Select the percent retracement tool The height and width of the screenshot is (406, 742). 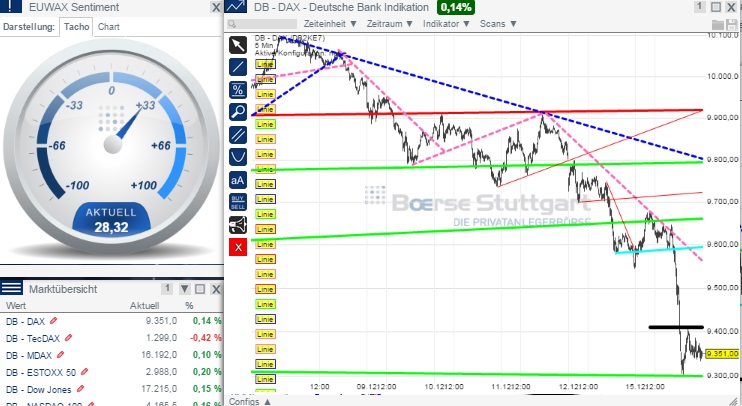point(238,89)
